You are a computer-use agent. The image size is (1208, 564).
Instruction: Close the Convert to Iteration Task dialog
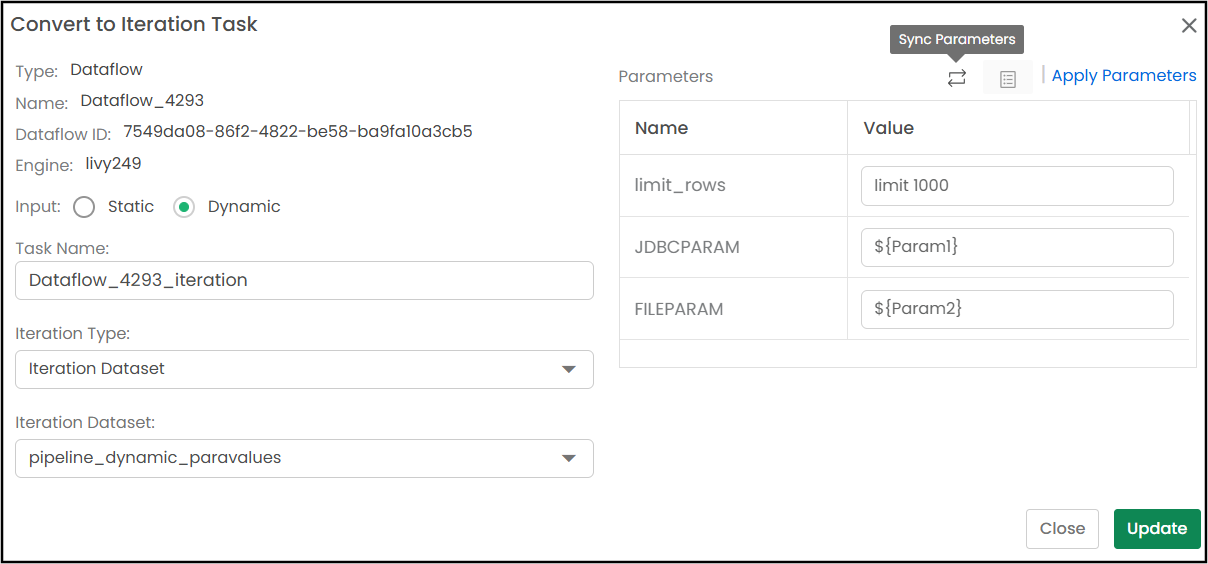click(1189, 26)
